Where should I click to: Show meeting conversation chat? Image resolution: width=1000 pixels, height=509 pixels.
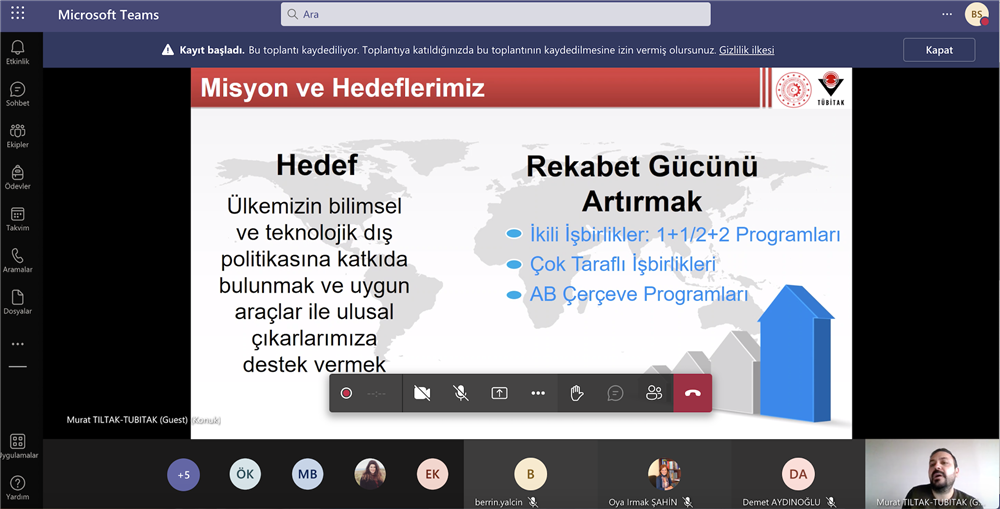pos(615,394)
